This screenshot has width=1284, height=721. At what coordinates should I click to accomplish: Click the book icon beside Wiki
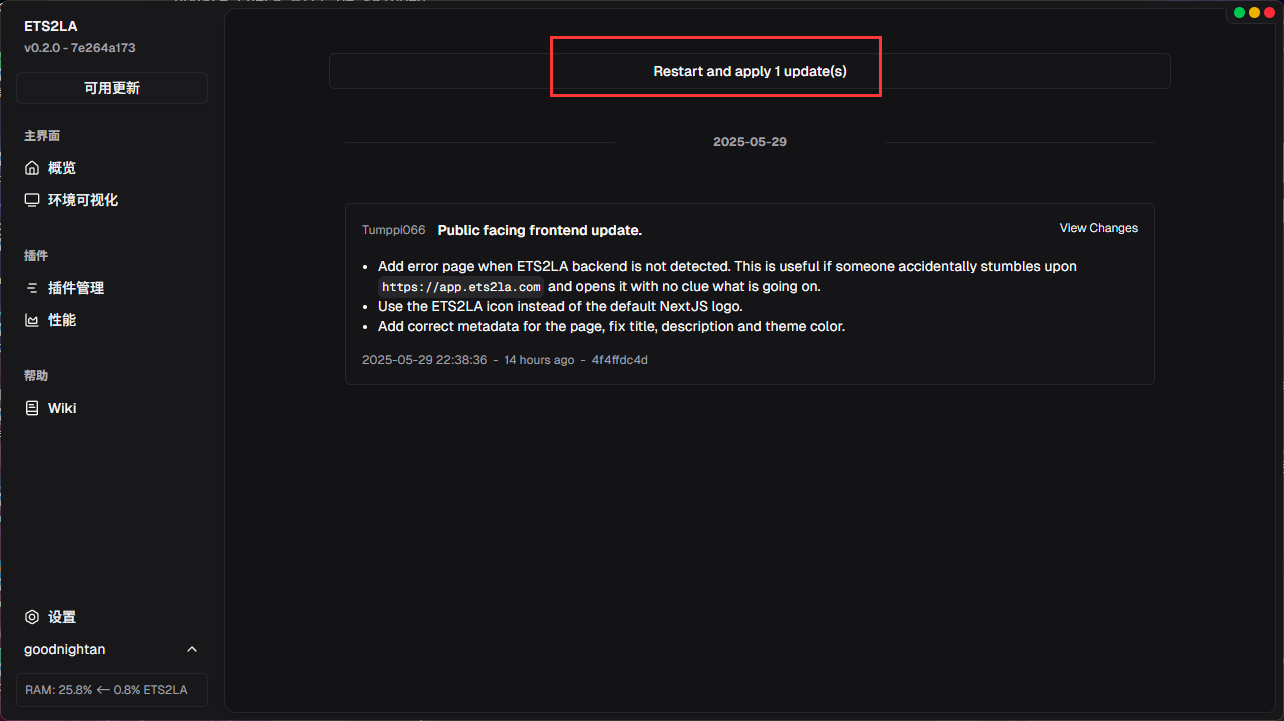(x=32, y=408)
